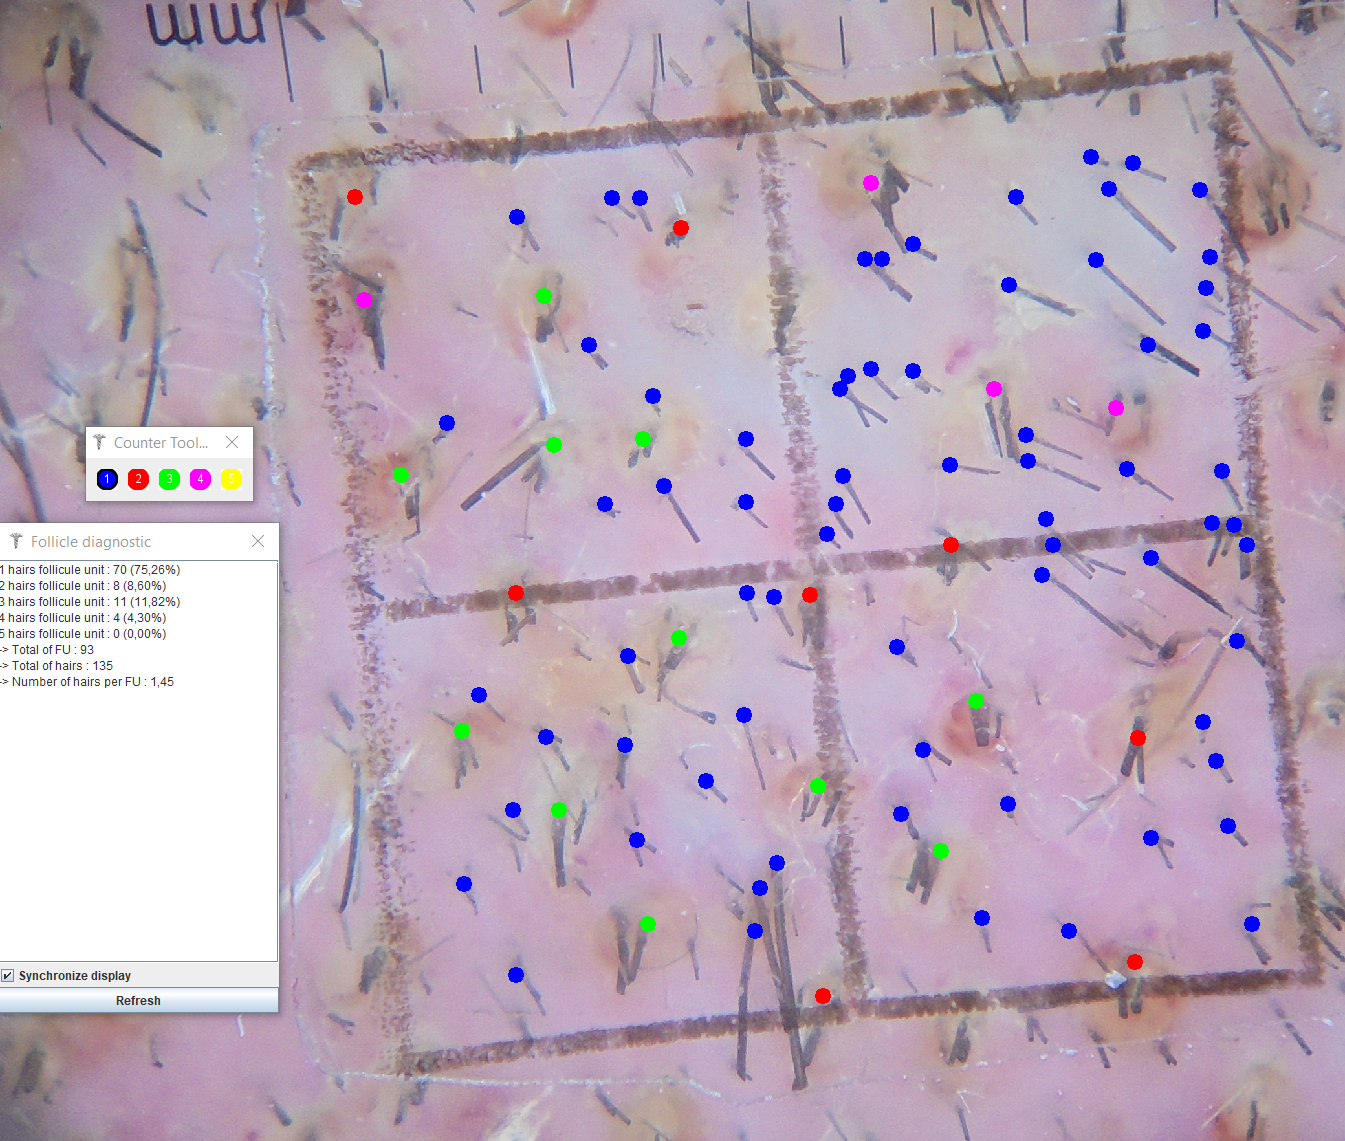The image size is (1345, 1141).
Task: Click the '1 hairs follicule unit' result line
Action: [90, 570]
